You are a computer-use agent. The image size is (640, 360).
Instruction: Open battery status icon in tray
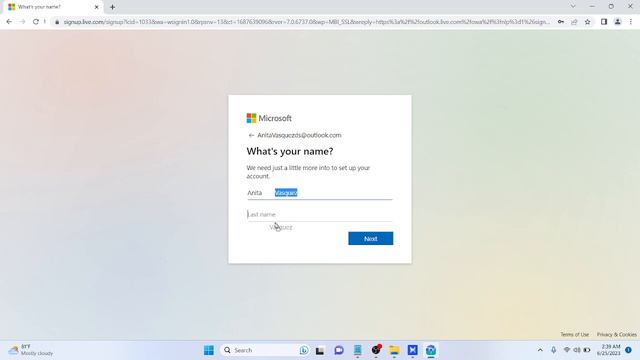point(587,350)
